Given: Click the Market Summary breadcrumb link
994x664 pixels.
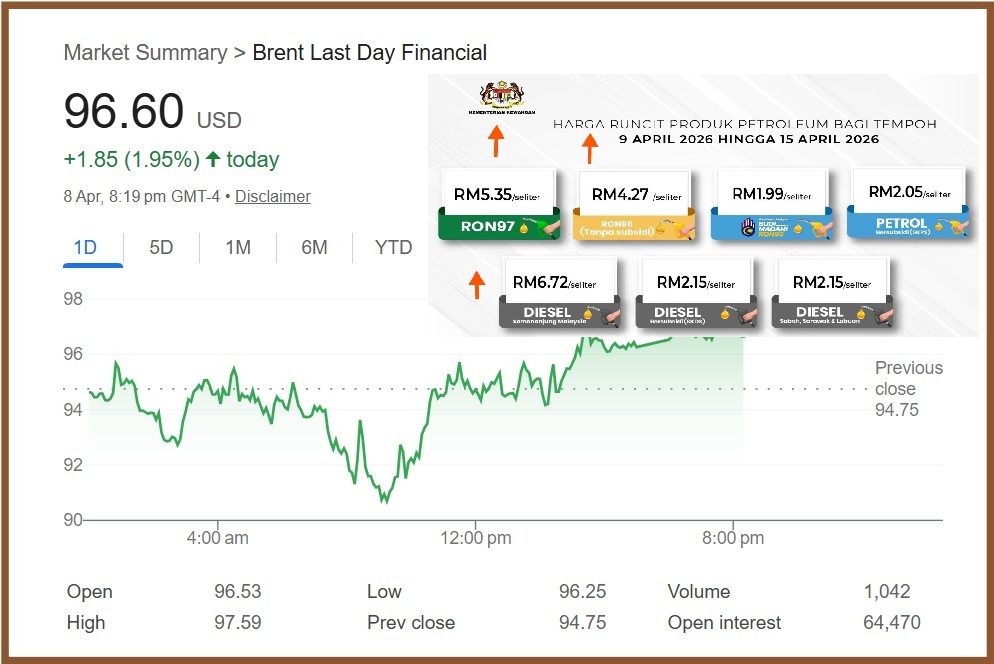Looking at the screenshot, I should [x=145, y=53].
